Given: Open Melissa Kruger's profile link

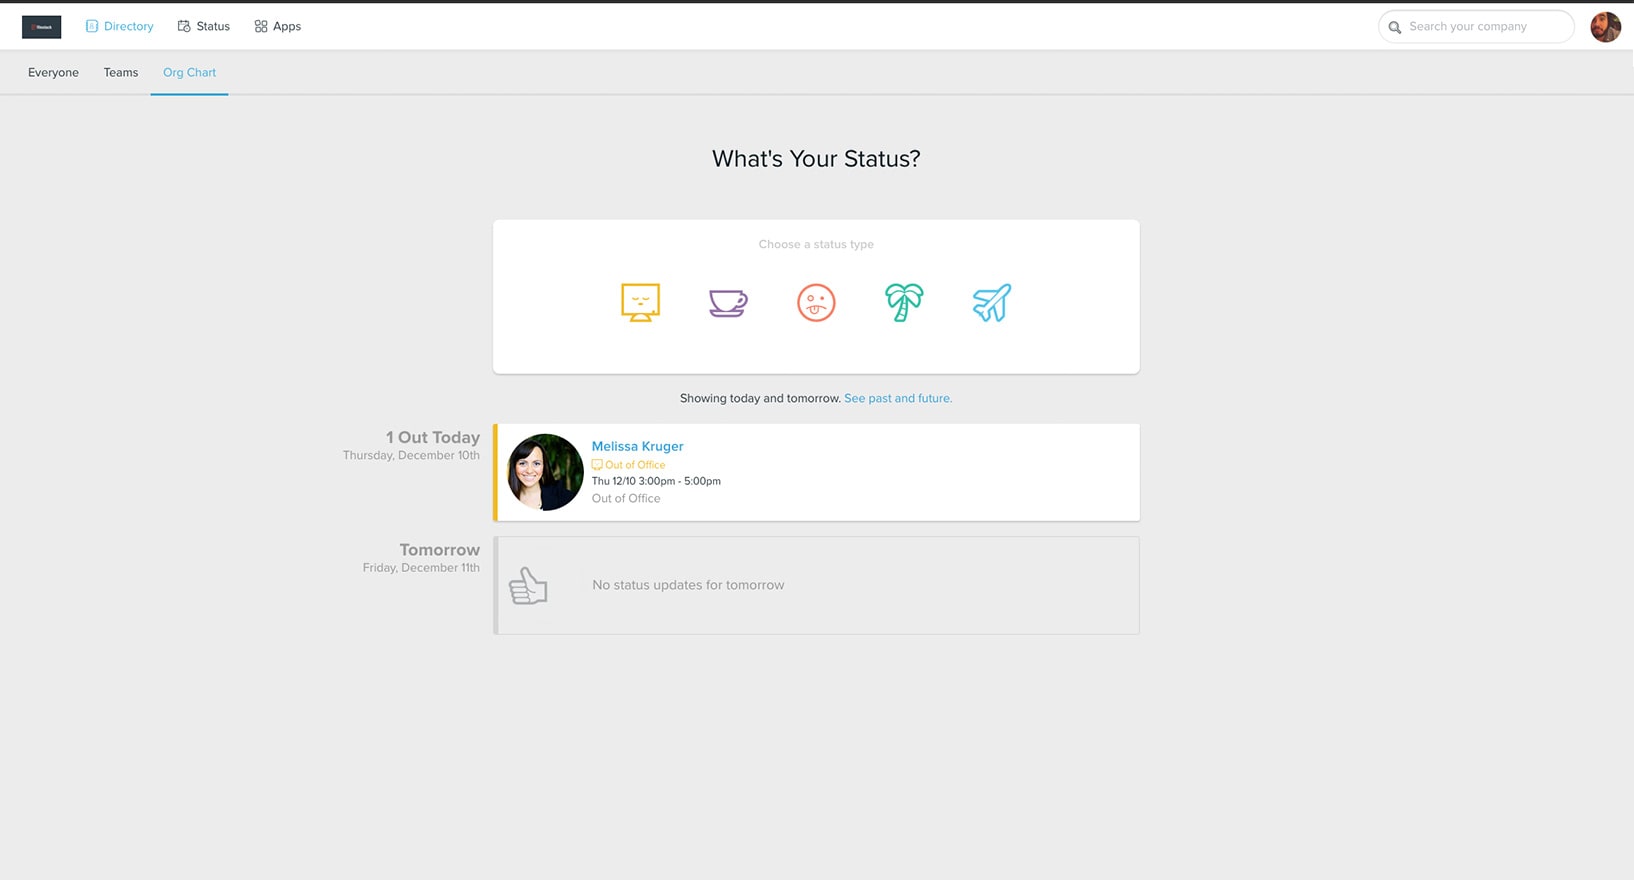Looking at the screenshot, I should [637, 446].
